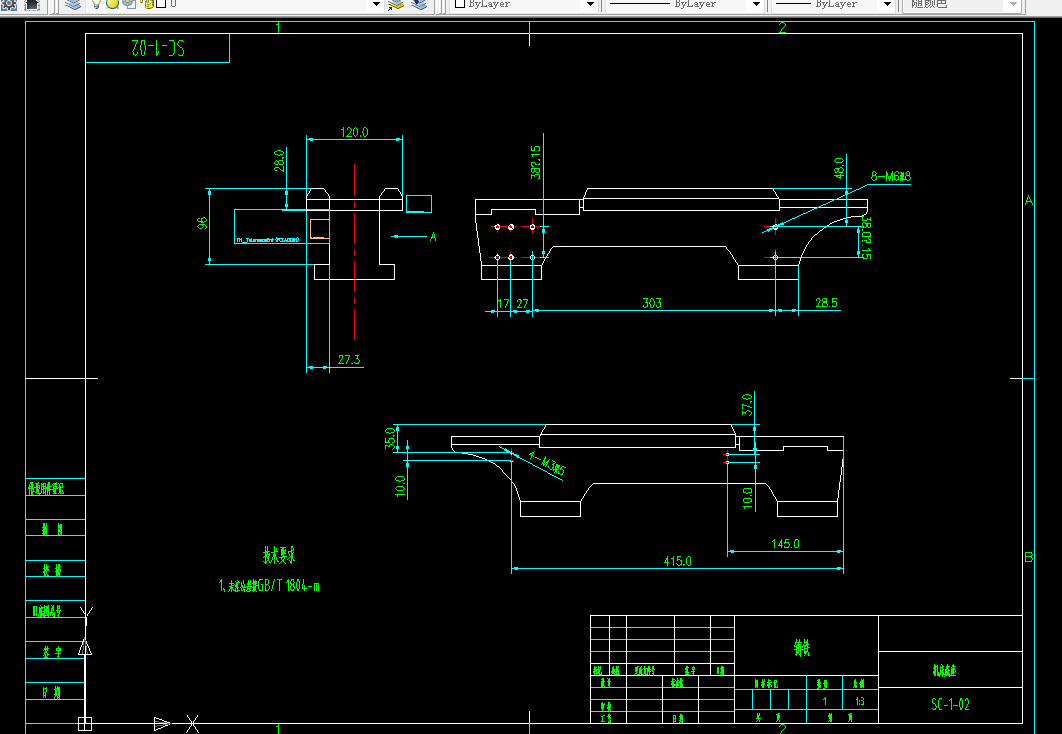The image size is (1062, 734).
Task: Click Make Object's Layer Current icon
Action: pos(396,4)
